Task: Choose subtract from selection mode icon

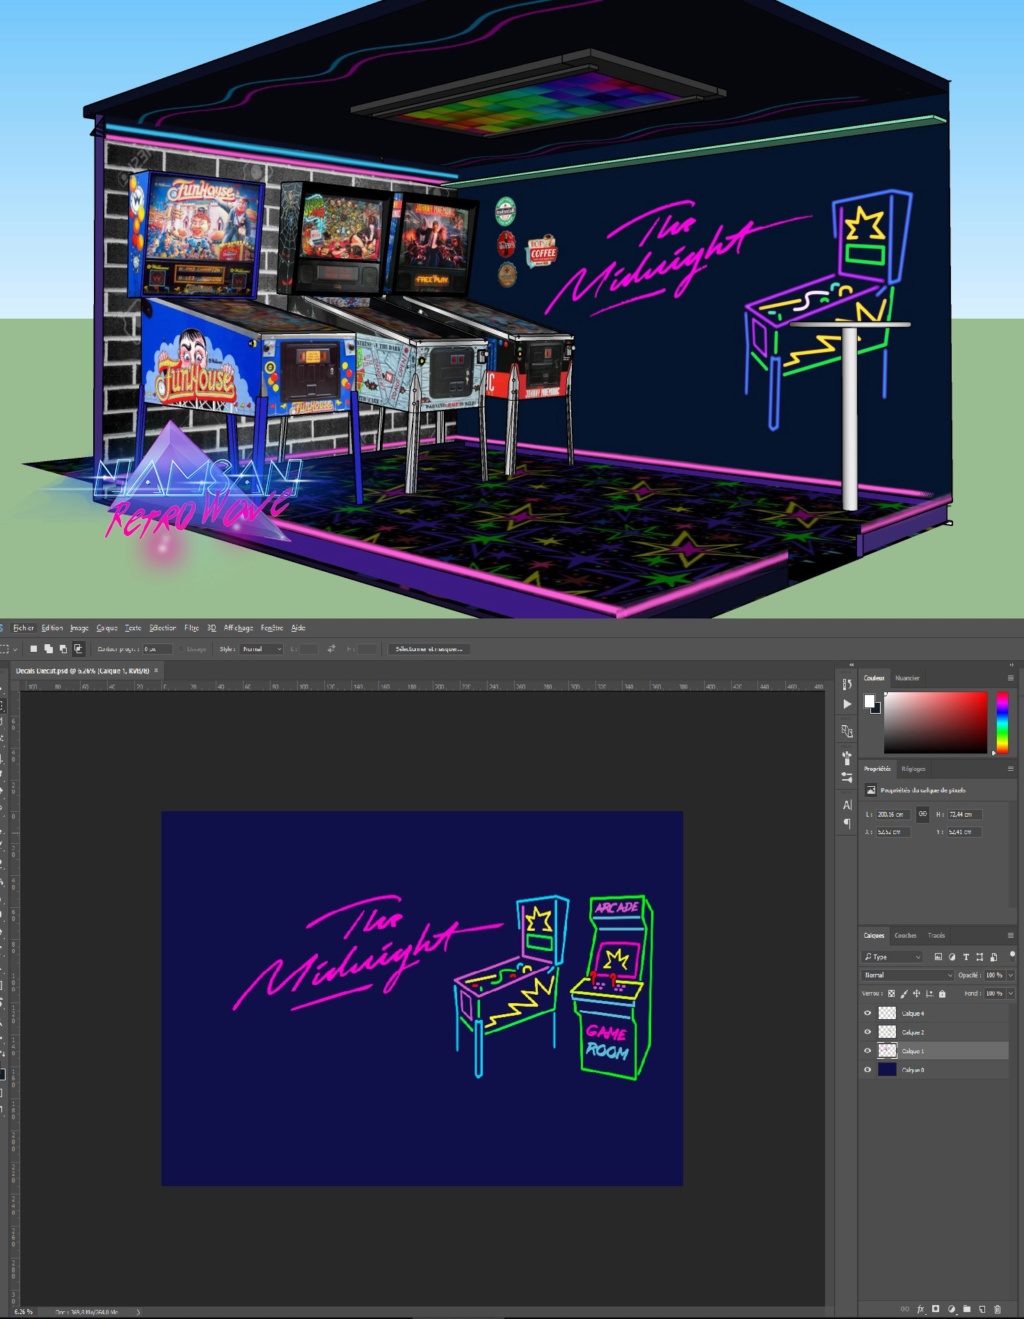Action: [x=63, y=649]
